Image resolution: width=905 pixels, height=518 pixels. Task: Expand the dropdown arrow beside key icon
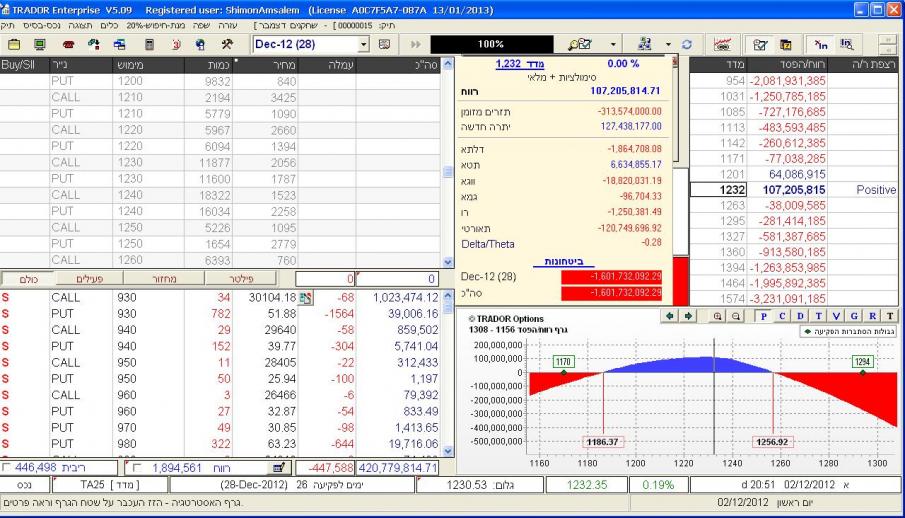coord(614,45)
